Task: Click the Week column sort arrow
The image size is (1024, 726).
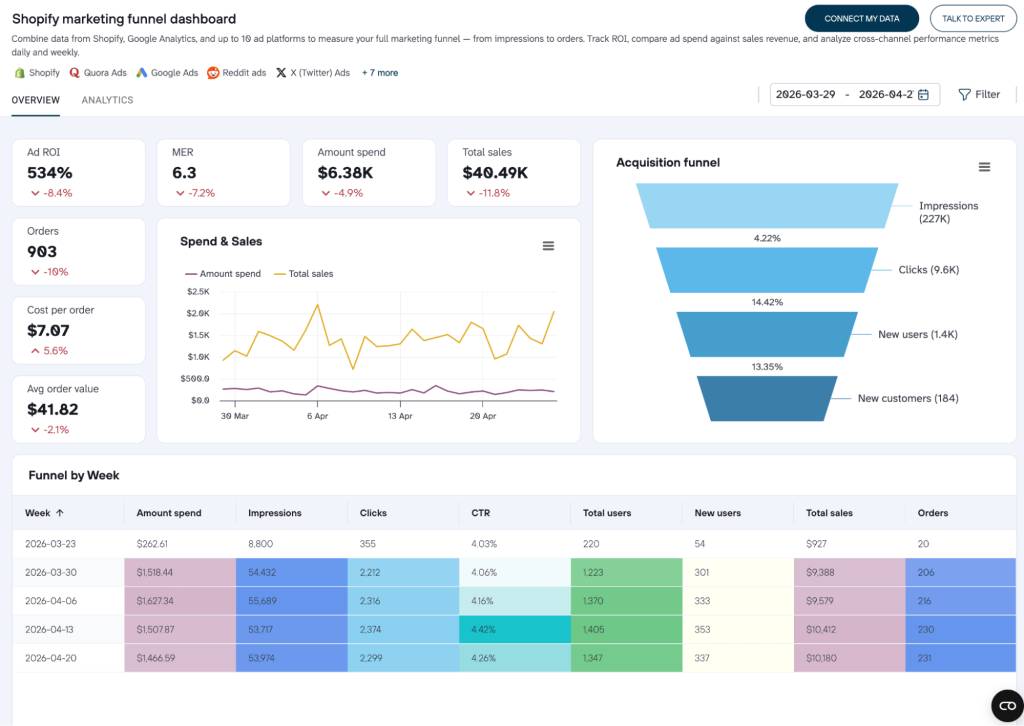Action: [60, 513]
